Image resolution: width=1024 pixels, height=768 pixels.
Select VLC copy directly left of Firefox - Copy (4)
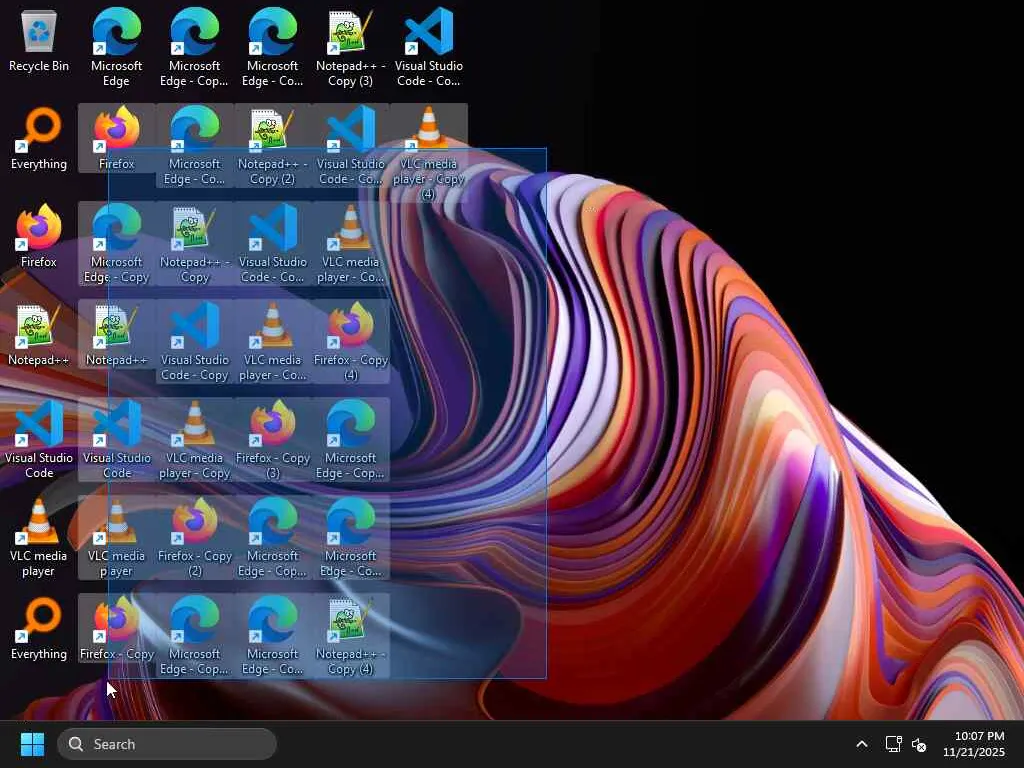pyautogui.click(x=272, y=341)
